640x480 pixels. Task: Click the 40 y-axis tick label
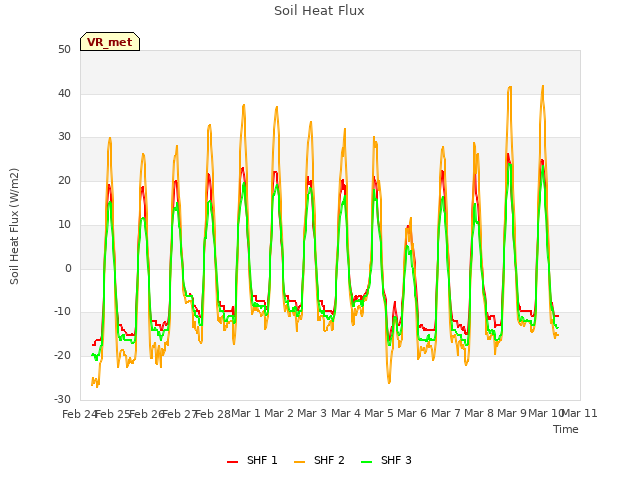[x=64, y=93]
